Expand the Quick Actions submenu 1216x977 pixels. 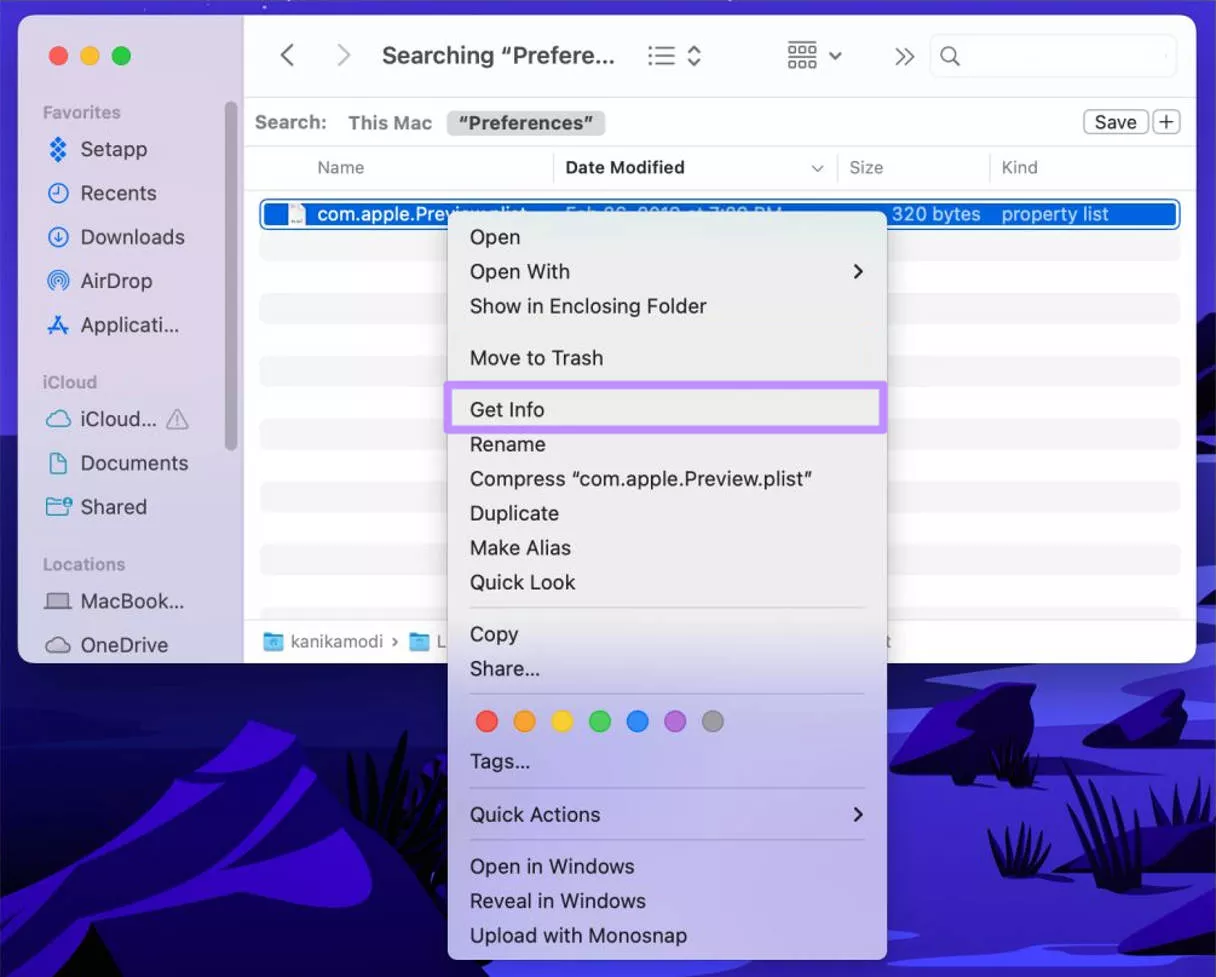666,814
